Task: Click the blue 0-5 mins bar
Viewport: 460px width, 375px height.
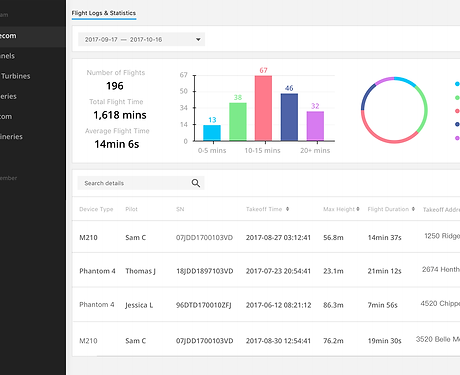Action: coord(212,133)
